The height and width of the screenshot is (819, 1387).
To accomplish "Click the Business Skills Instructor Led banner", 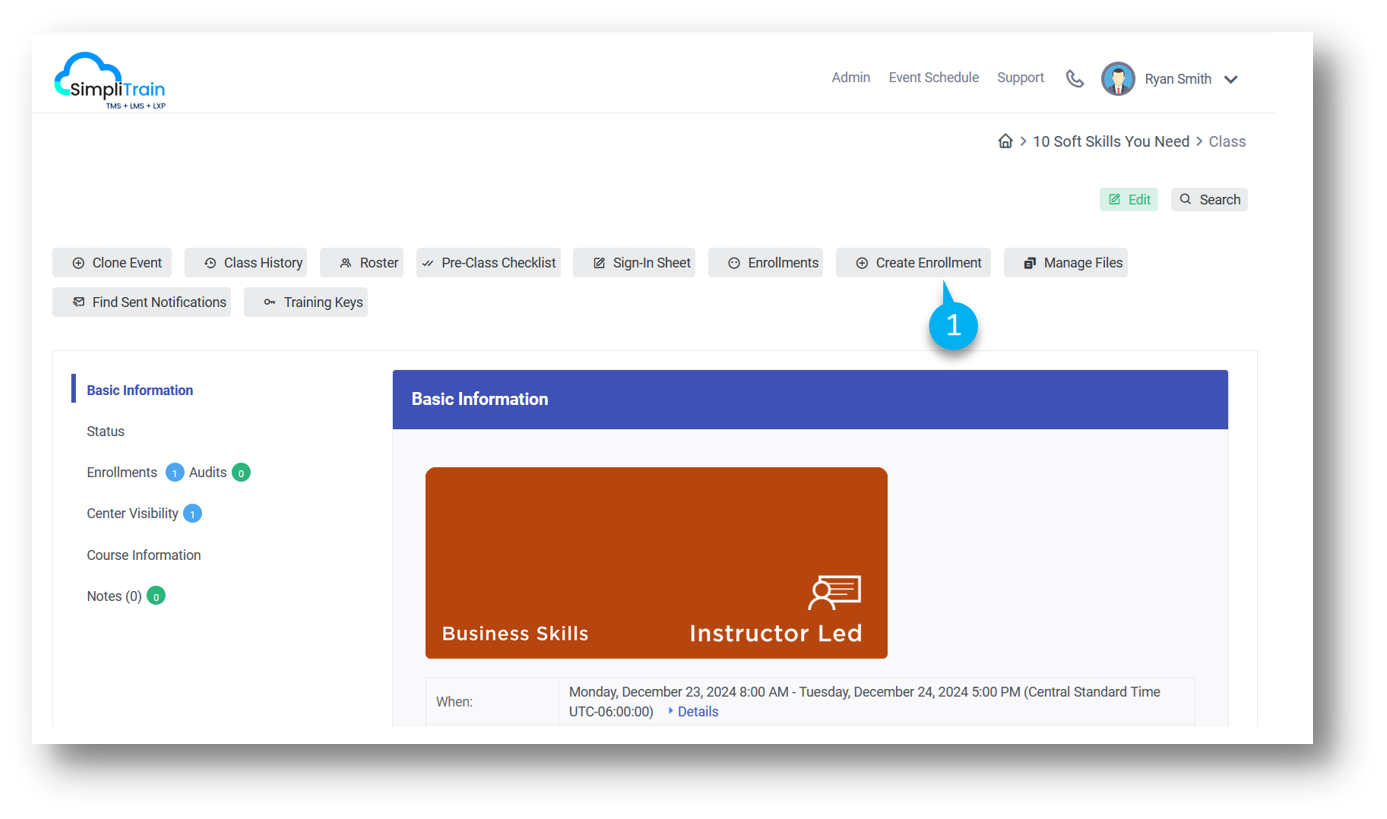I will [656, 563].
